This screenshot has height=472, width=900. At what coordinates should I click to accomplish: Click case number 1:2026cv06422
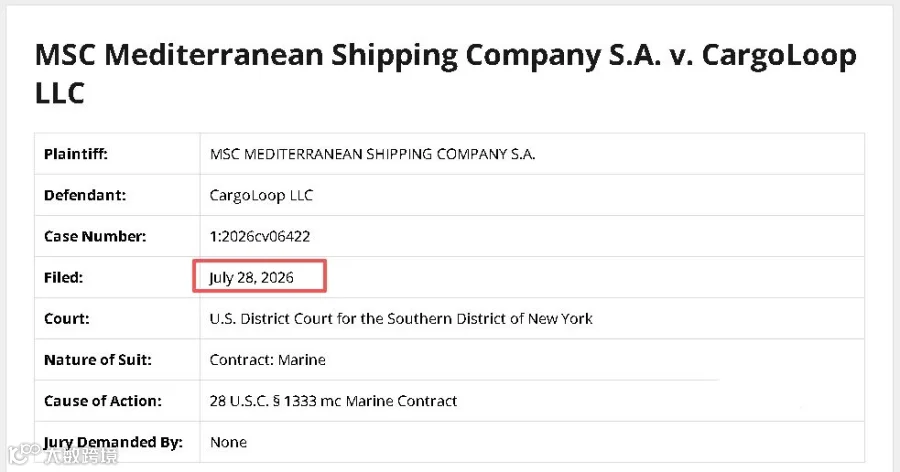click(x=260, y=237)
